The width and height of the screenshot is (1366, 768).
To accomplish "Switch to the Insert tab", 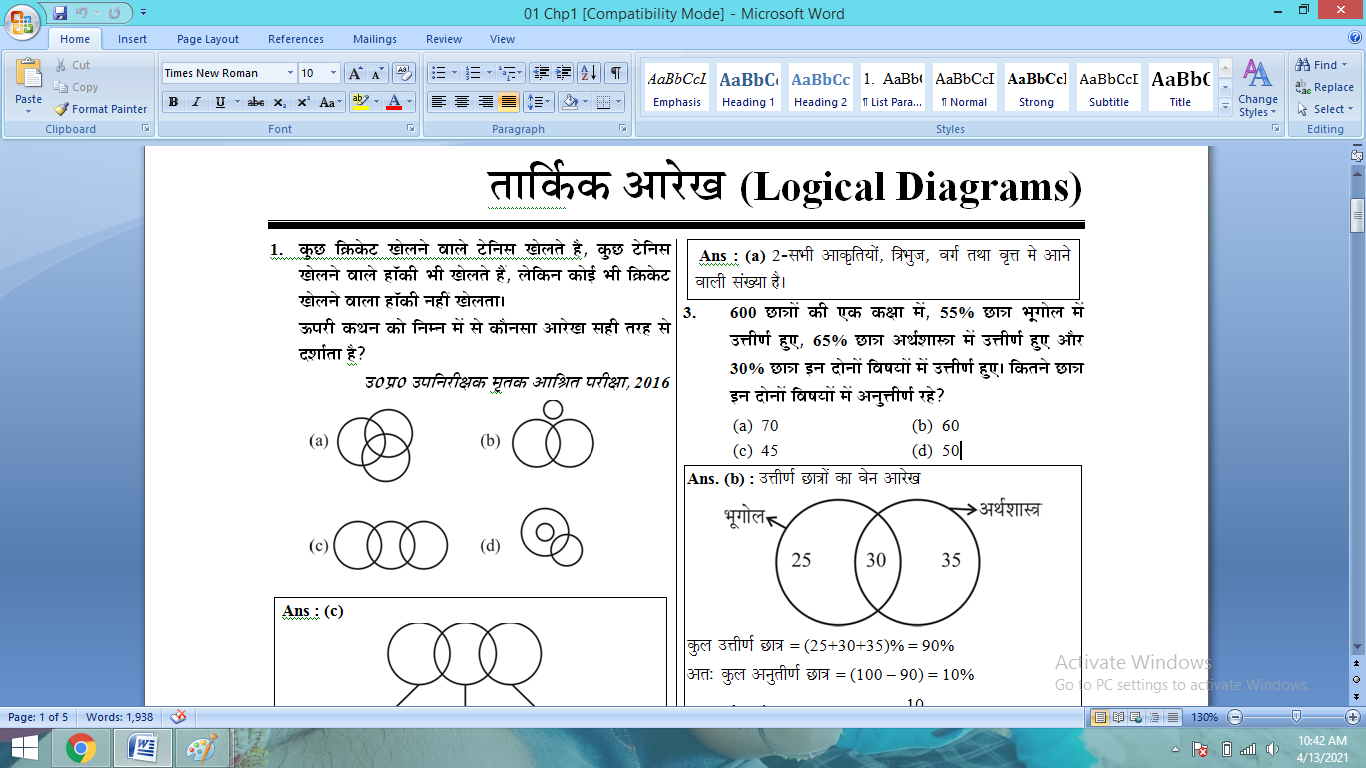I will click(x=133, y=39).
